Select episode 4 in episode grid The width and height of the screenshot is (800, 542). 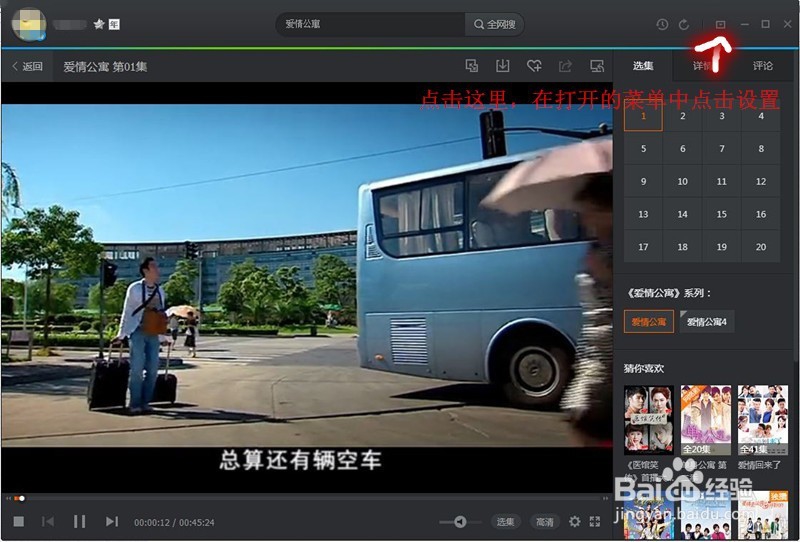pyautogui.click(x=761, y=116)
